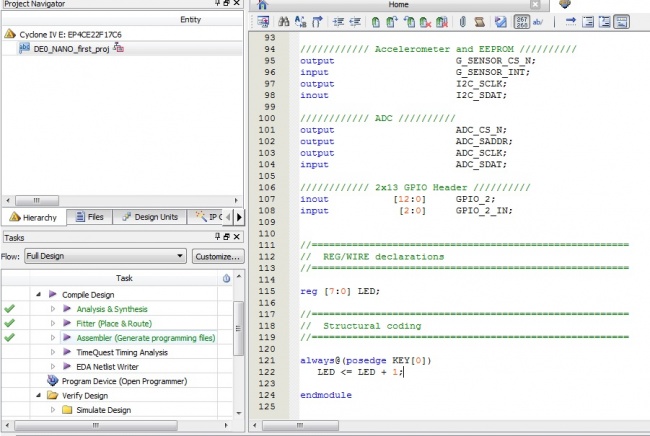Expand Fitter (Place & Route) task

pos(53,323)
